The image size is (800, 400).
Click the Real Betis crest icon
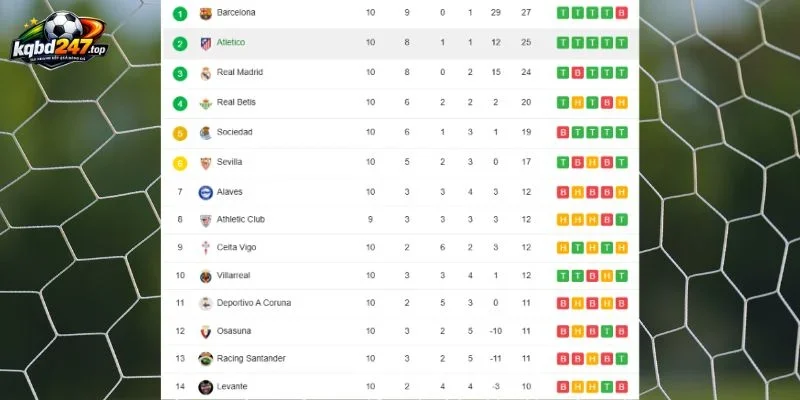[206, 104]
